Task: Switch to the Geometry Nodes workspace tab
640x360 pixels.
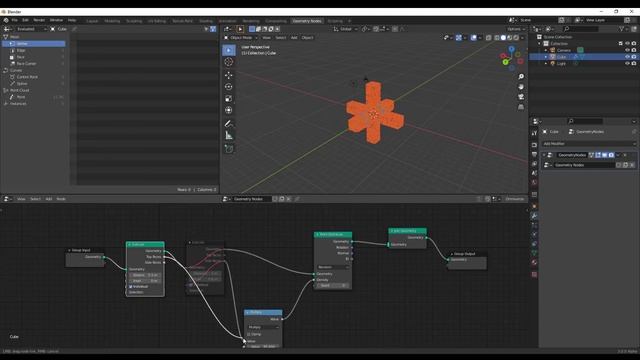Action: coord(307,21)
